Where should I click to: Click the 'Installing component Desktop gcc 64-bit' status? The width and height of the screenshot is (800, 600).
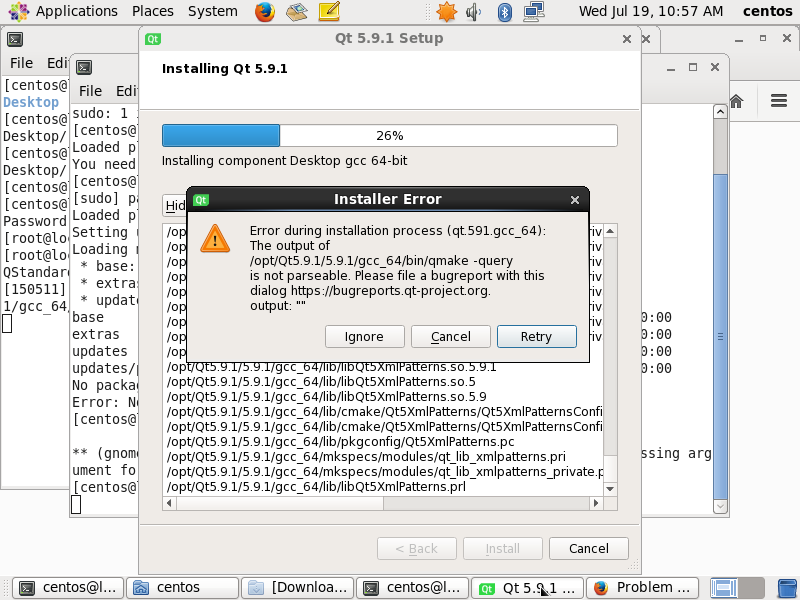tap(285, 161)
